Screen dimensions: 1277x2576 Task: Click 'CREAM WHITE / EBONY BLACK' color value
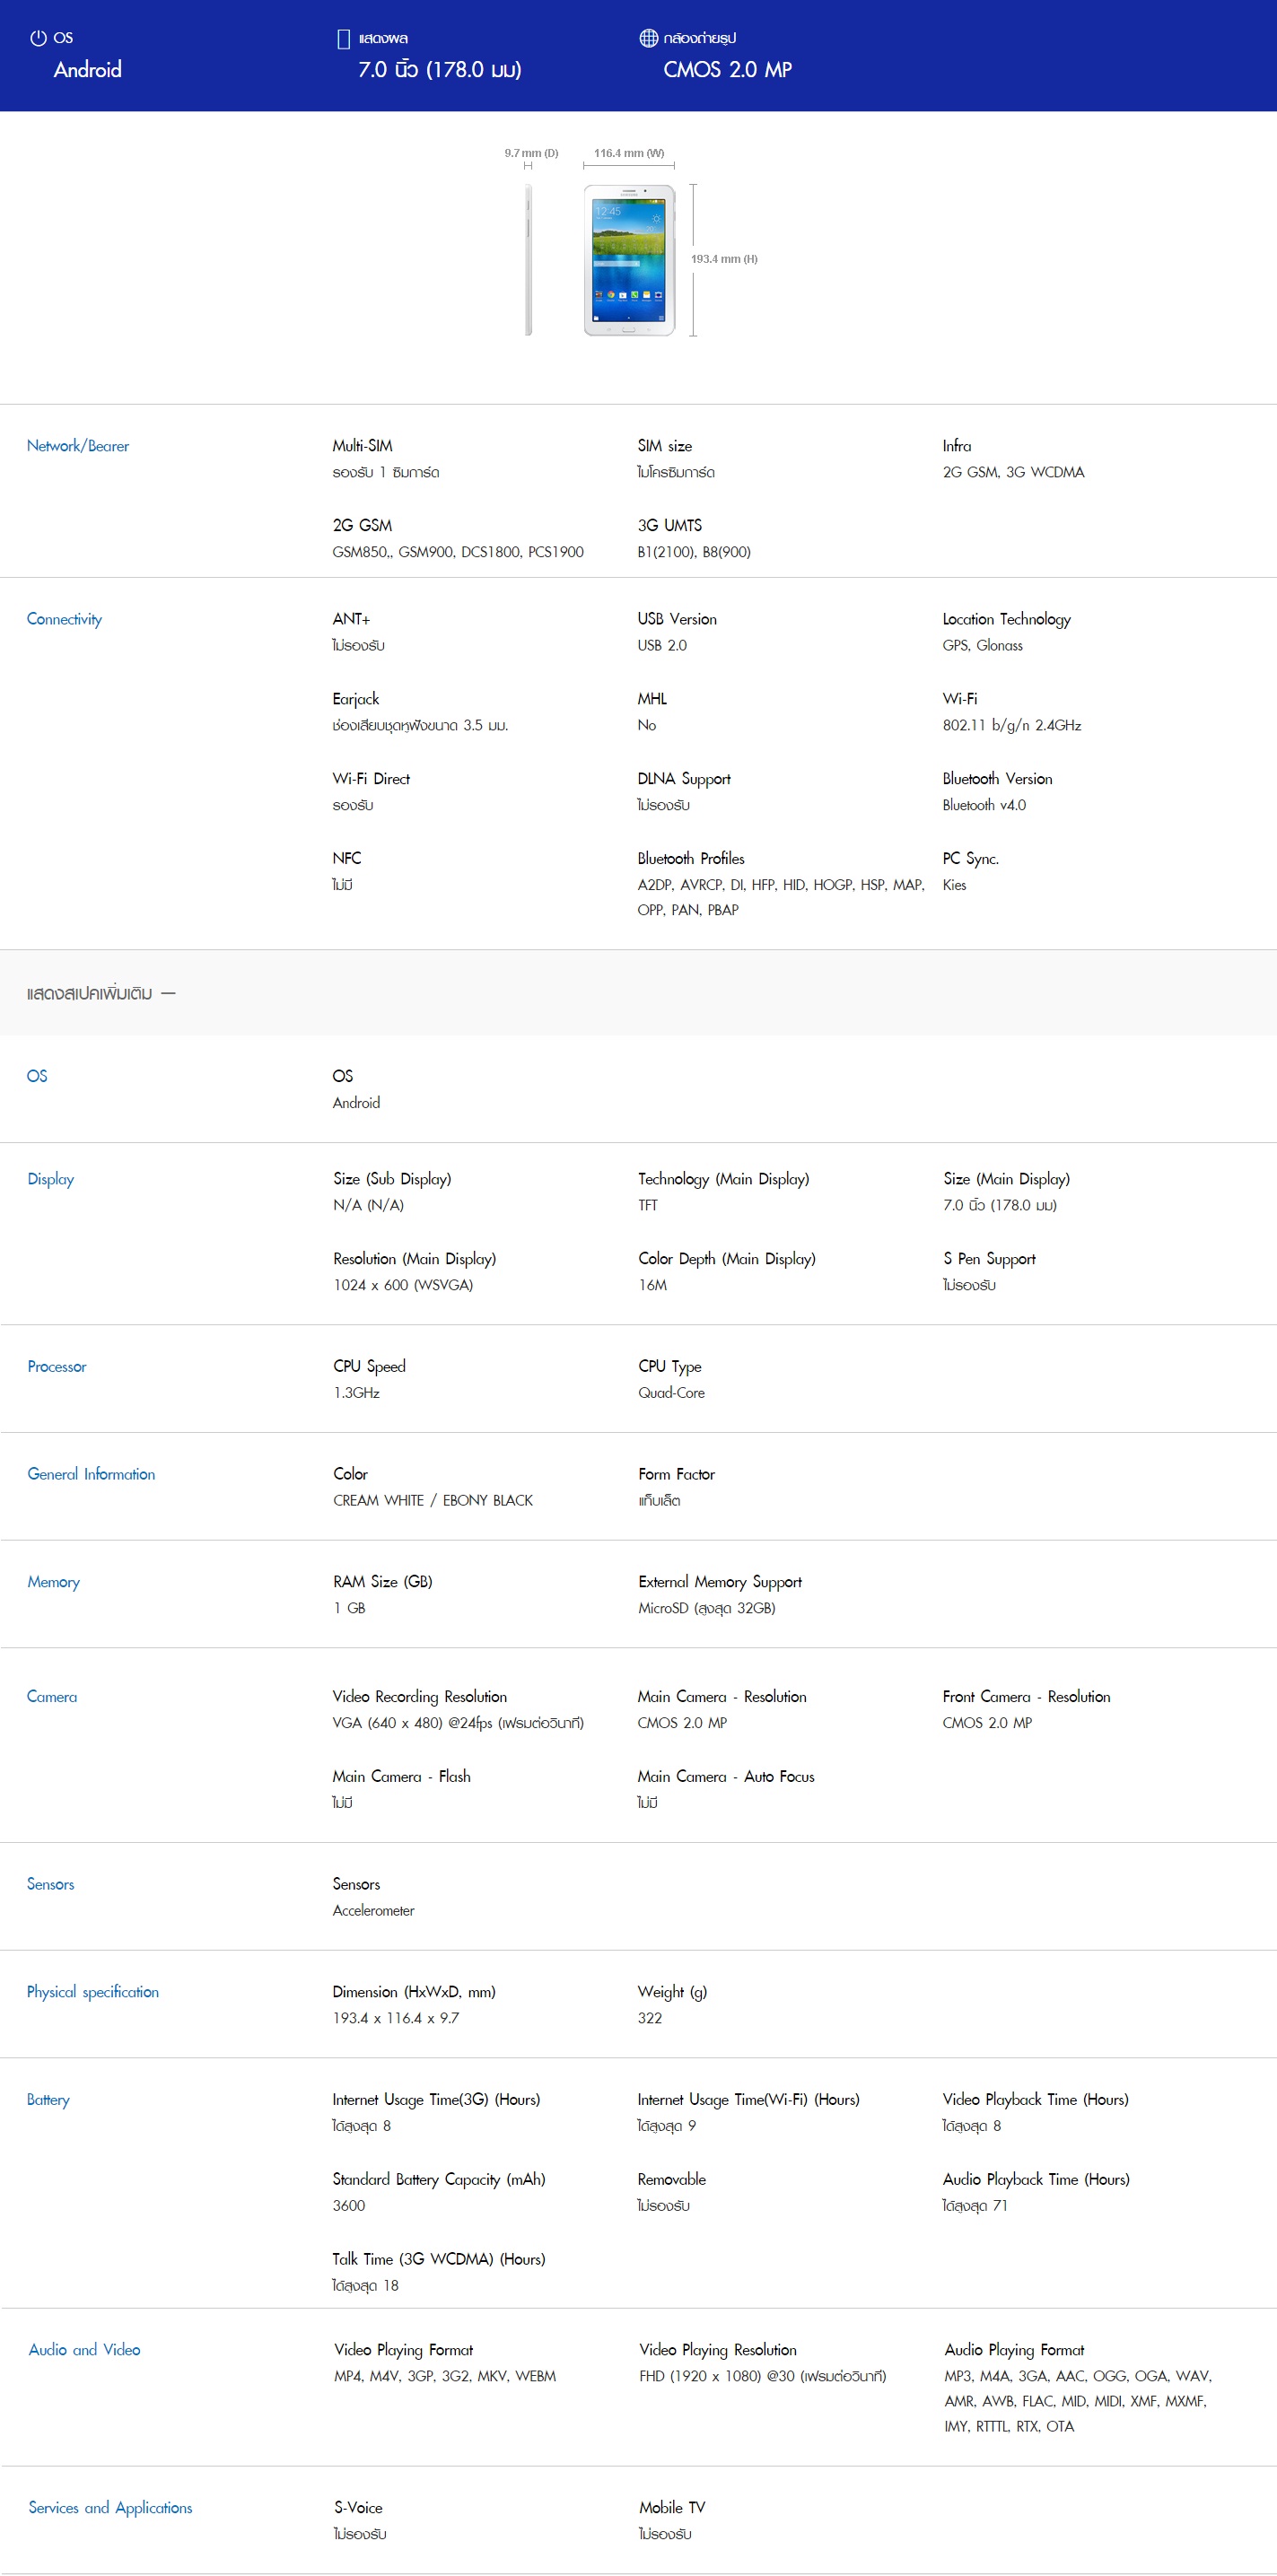(x=433, y=1500)
